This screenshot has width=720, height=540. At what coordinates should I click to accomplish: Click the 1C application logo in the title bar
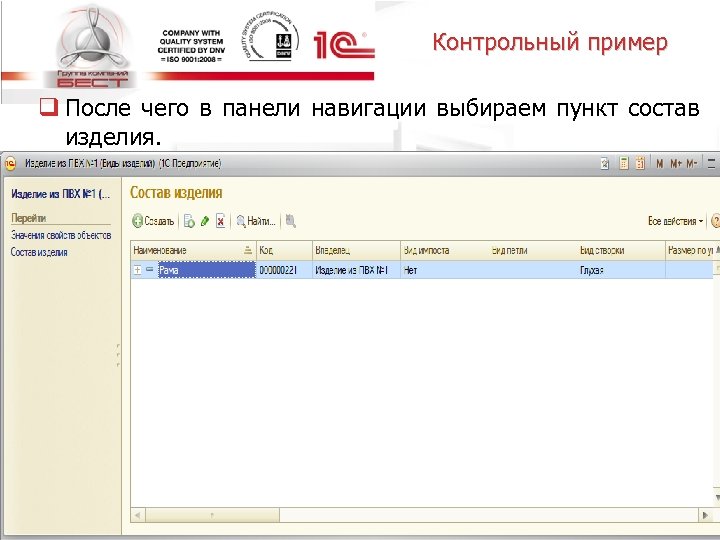click(10, 163)
